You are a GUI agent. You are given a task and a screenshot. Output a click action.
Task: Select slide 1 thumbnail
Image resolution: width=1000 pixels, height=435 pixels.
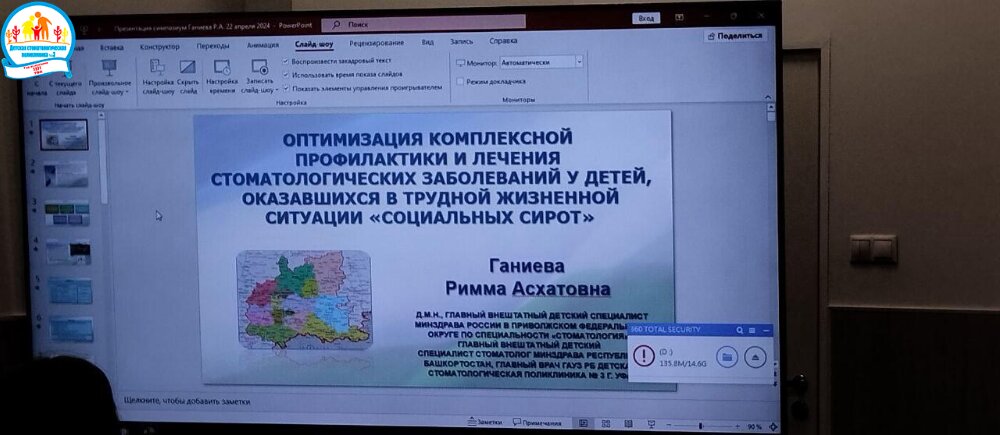point(64,135)
